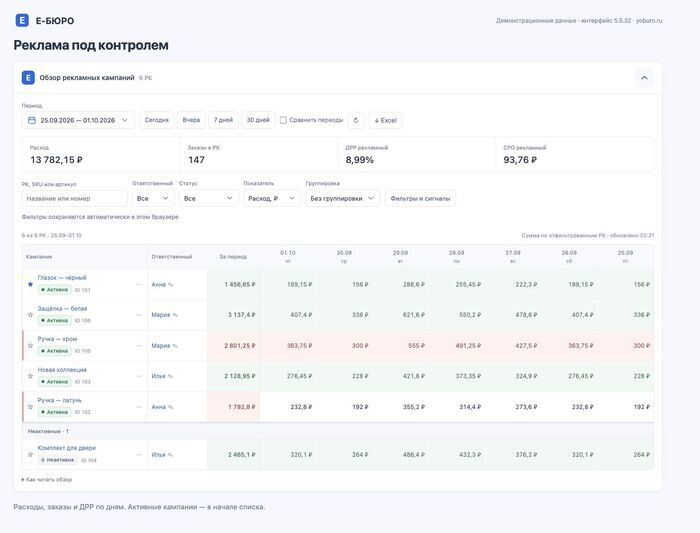Screen dimensions: 700x533
Task: Edit responsible Мария for Защёлка — белая
Action: pos(175,315)
